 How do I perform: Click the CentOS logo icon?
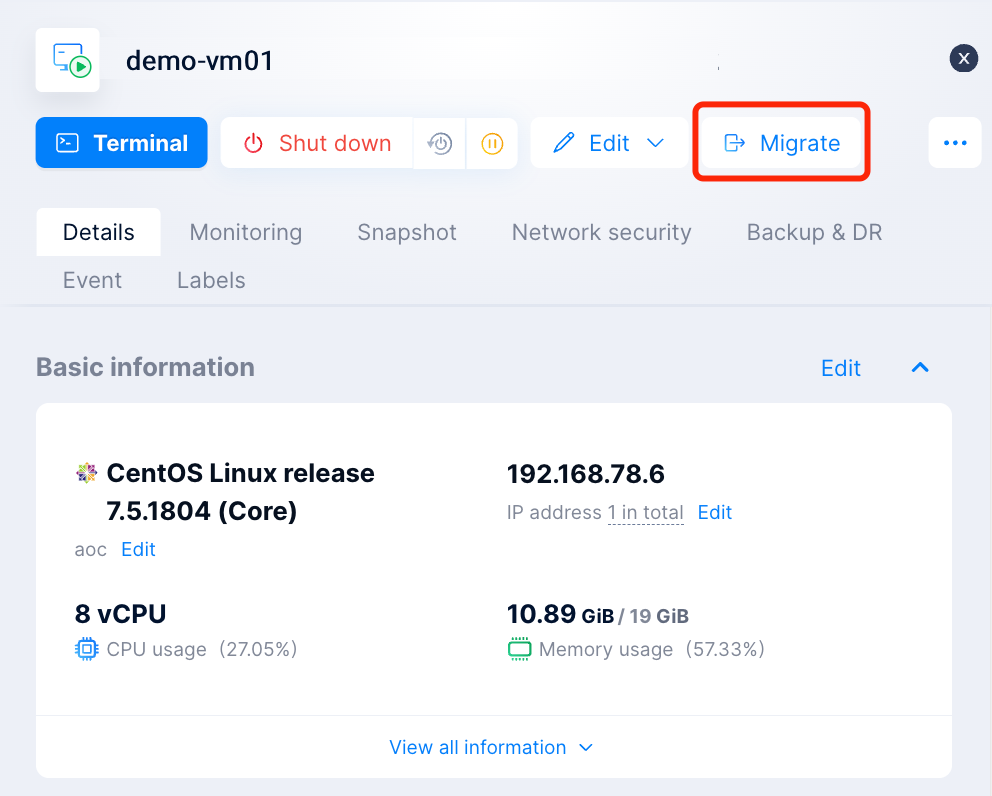(87, 473)
